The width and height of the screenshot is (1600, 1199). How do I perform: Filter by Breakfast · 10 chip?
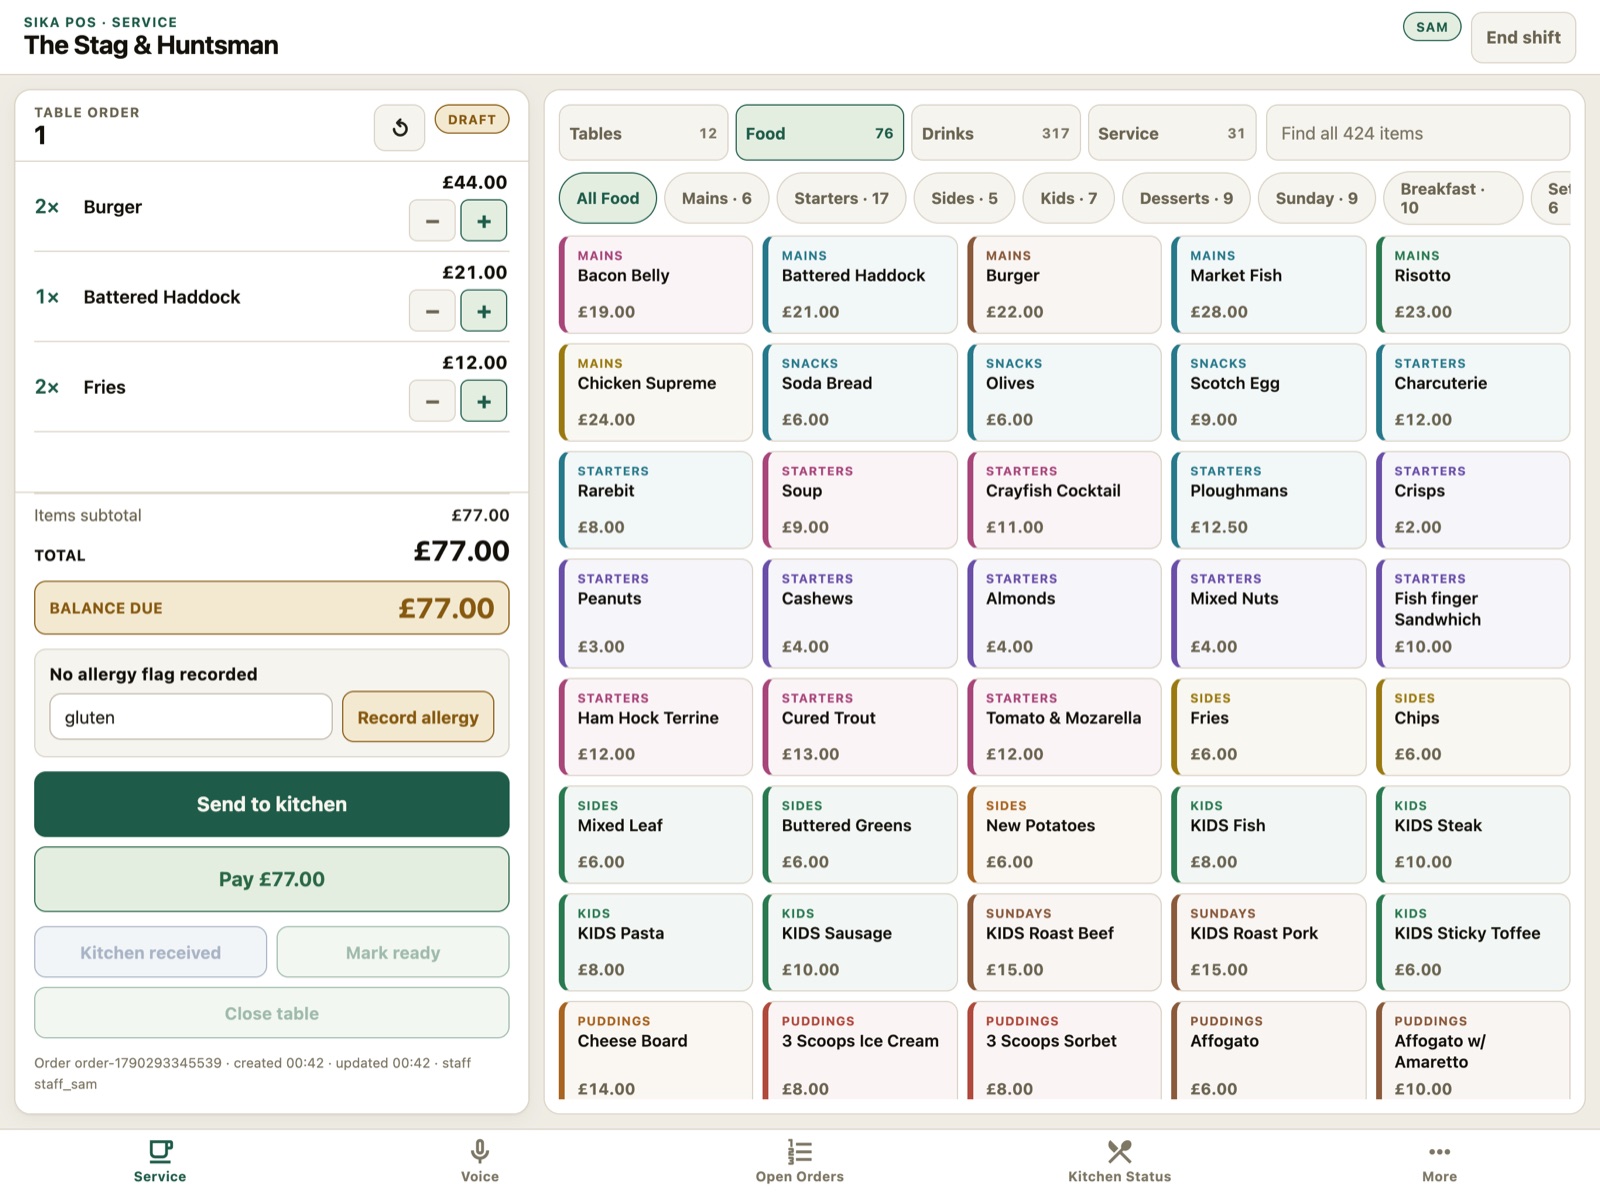(1453, 198)
